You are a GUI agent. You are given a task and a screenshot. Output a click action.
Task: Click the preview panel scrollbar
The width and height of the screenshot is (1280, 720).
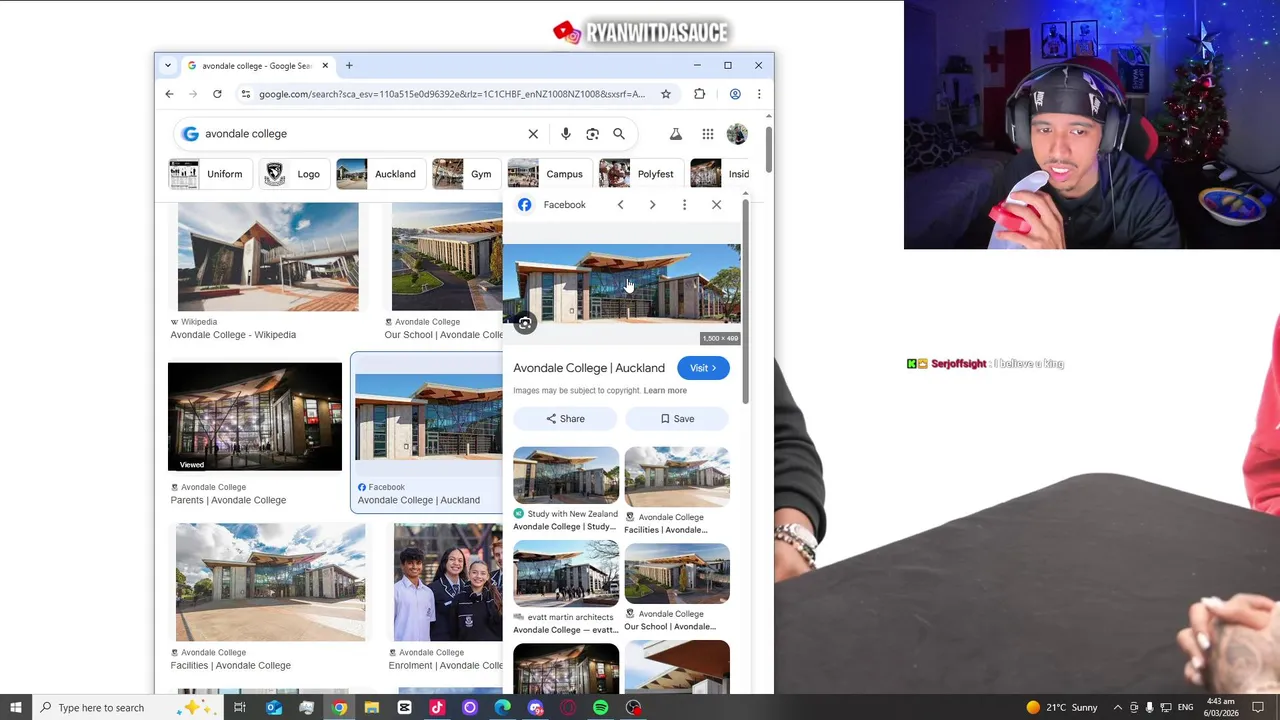pos(745,300)
